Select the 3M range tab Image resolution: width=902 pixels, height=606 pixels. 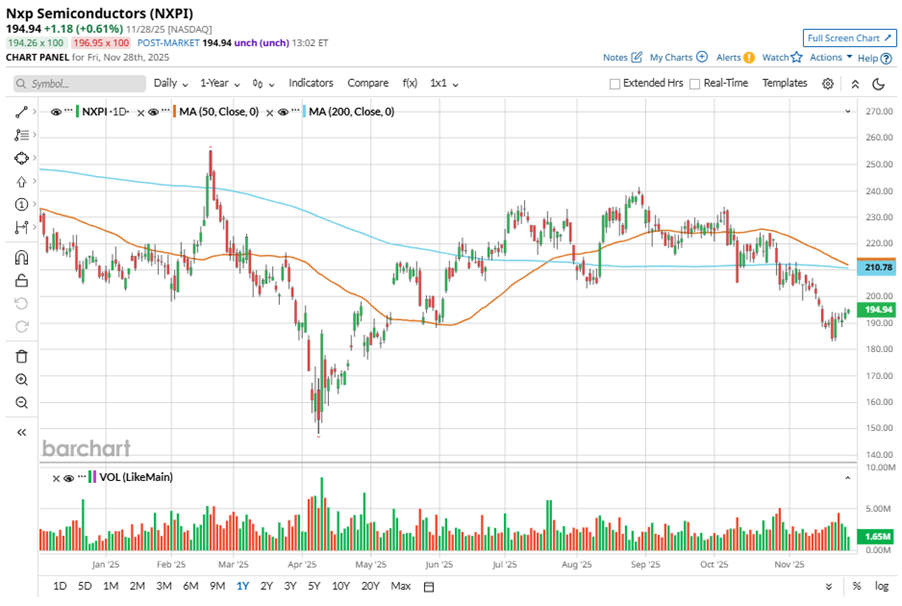(164, 586)
